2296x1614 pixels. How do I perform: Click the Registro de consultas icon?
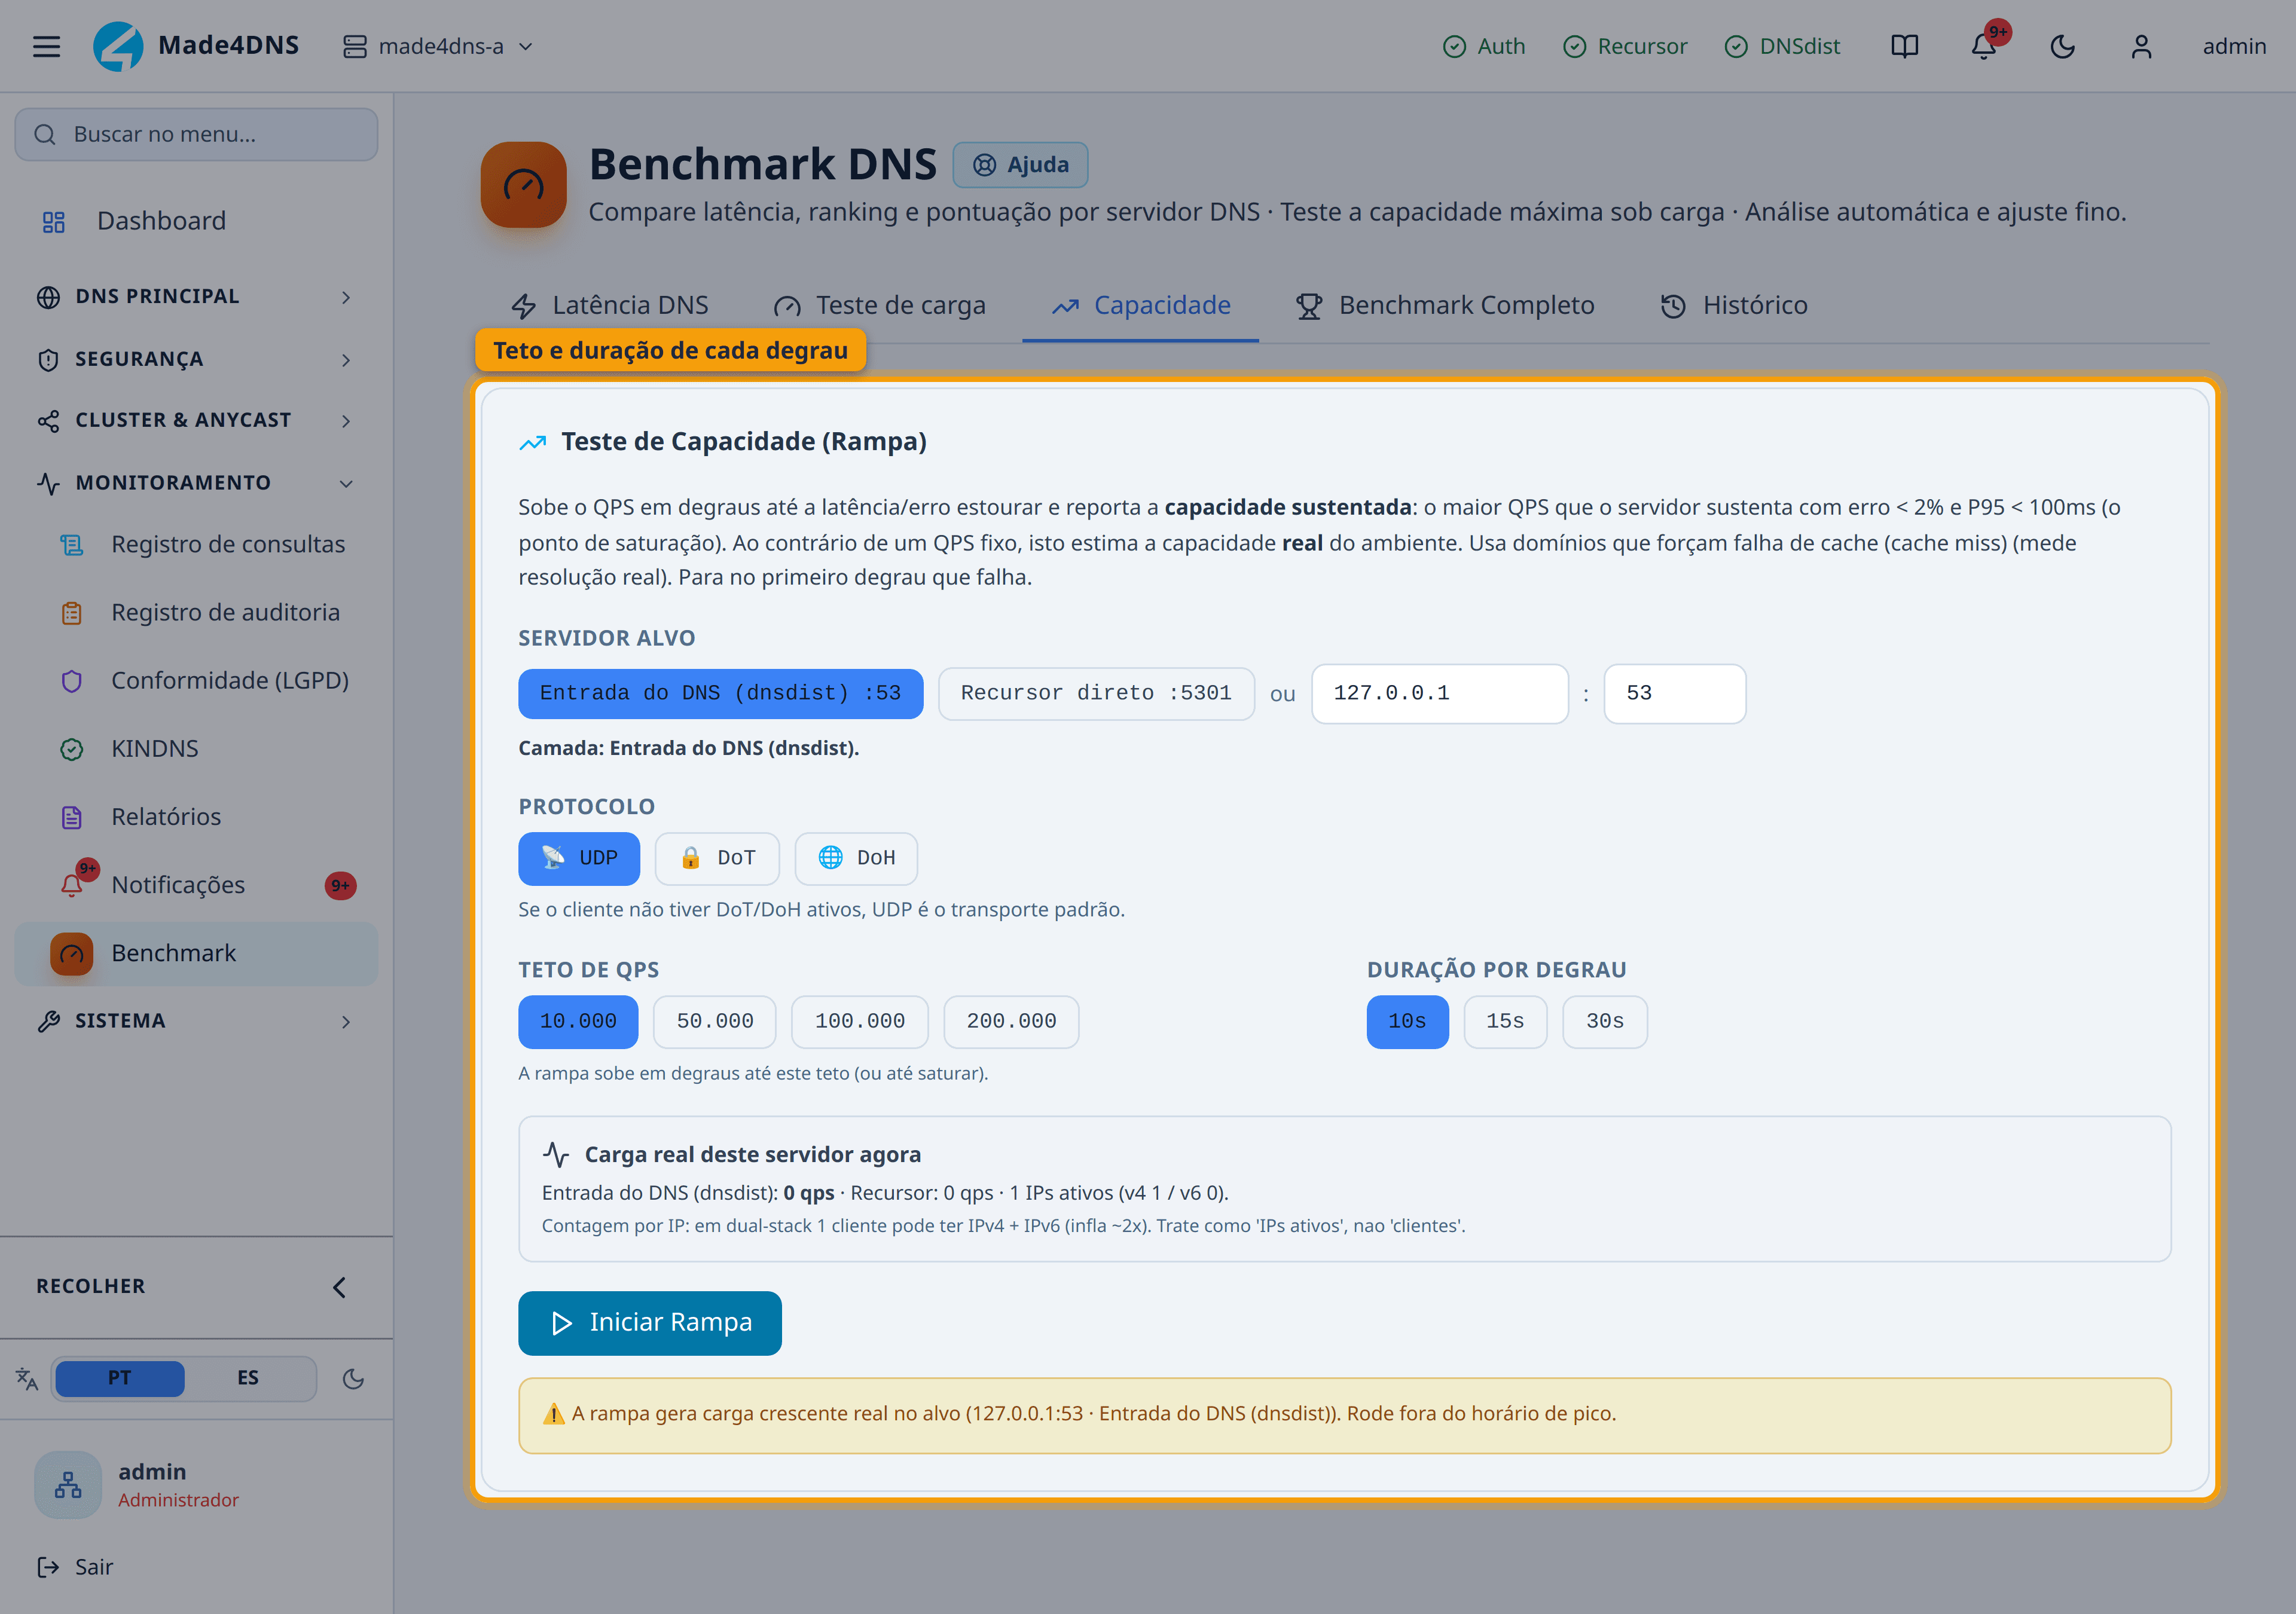(71, 545)
